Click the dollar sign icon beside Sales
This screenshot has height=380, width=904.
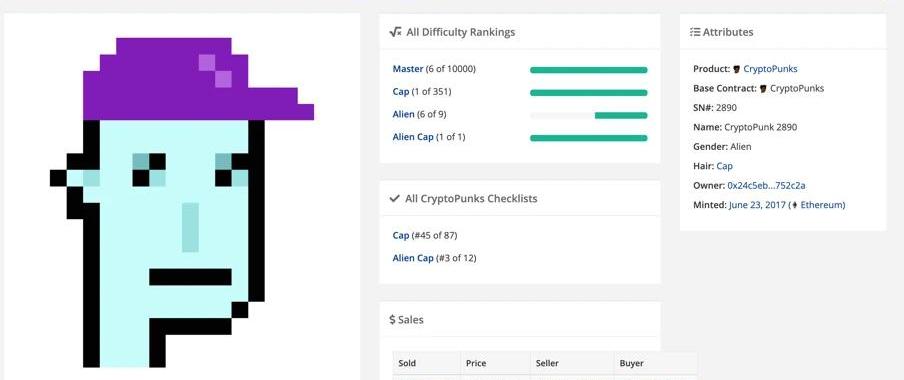click(x=392, y=319)
